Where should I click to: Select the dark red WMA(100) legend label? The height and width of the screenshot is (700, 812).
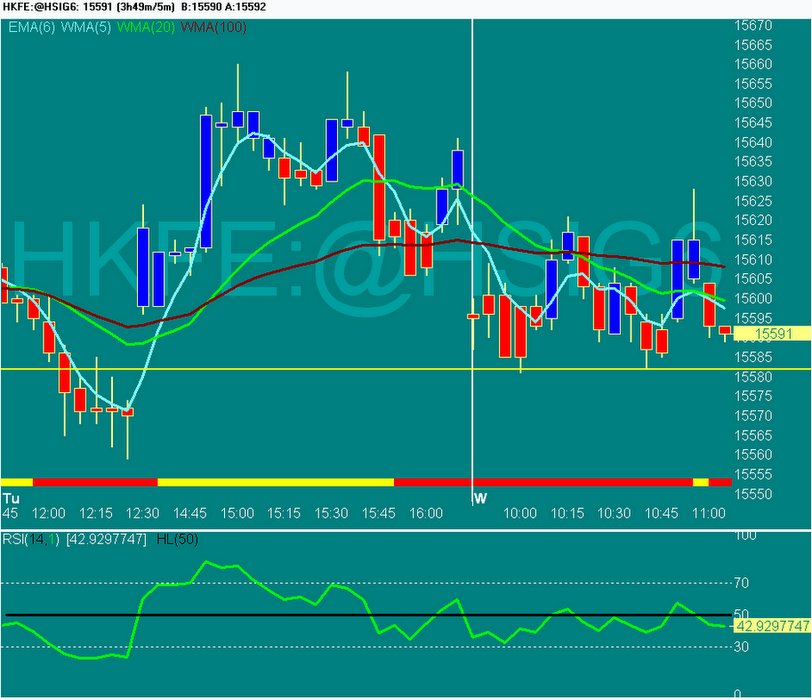(x=213, y=27)
